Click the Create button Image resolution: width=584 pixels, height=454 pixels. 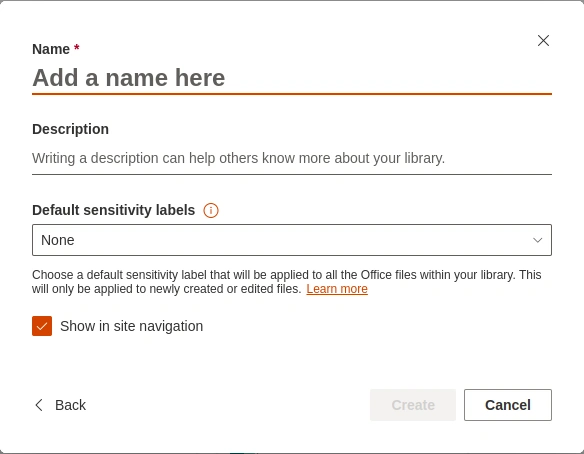point(413,405)
